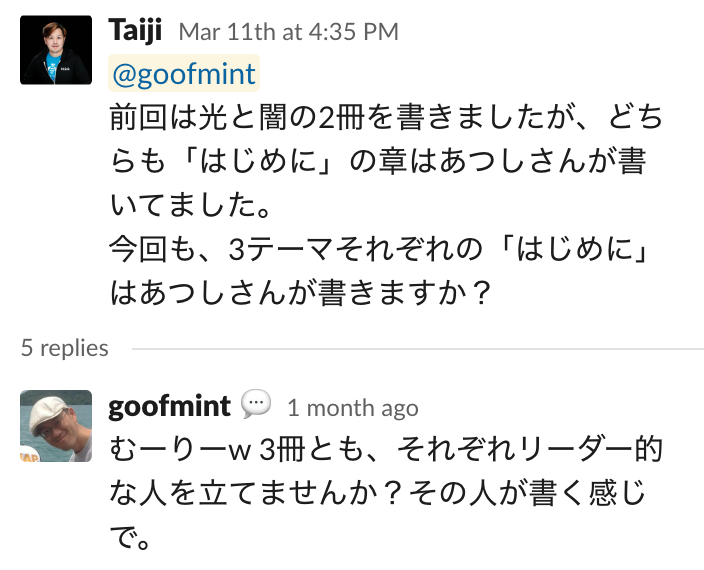
Task: Click the goofmint username in the reply
Action: pyautogui.click(x=169, y=406)
